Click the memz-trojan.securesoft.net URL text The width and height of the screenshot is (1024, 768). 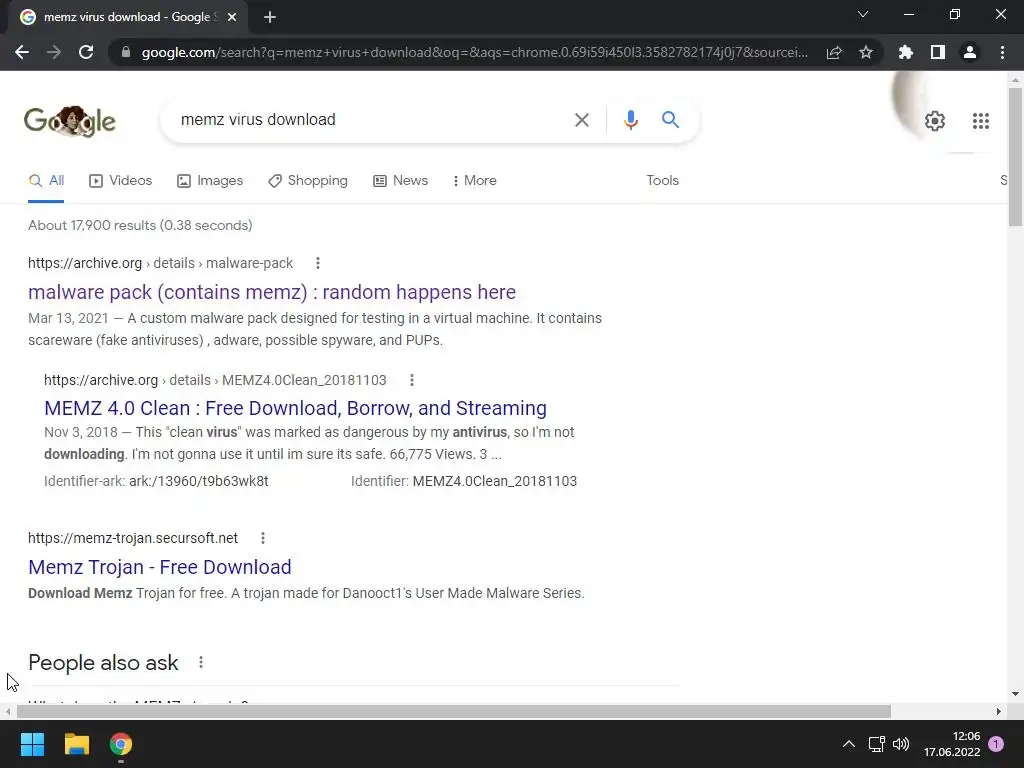133,538
